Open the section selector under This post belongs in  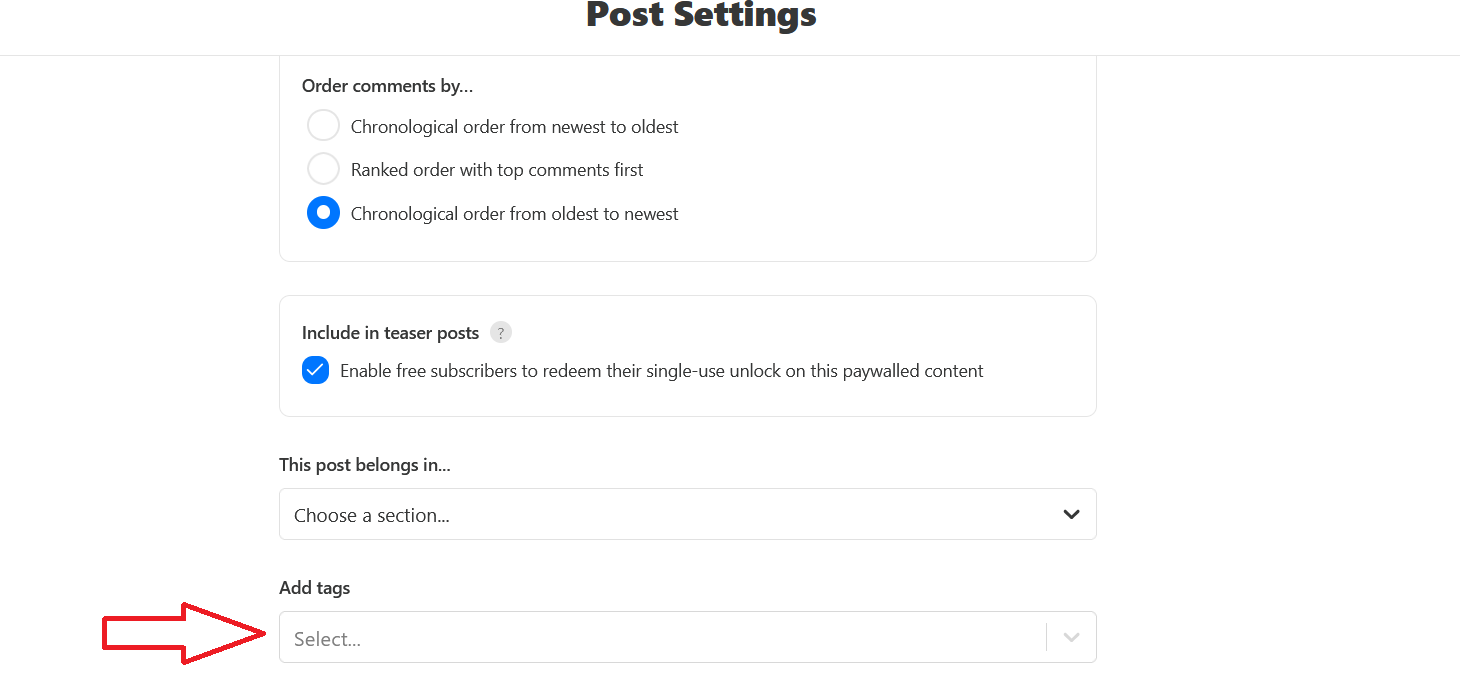687,513
